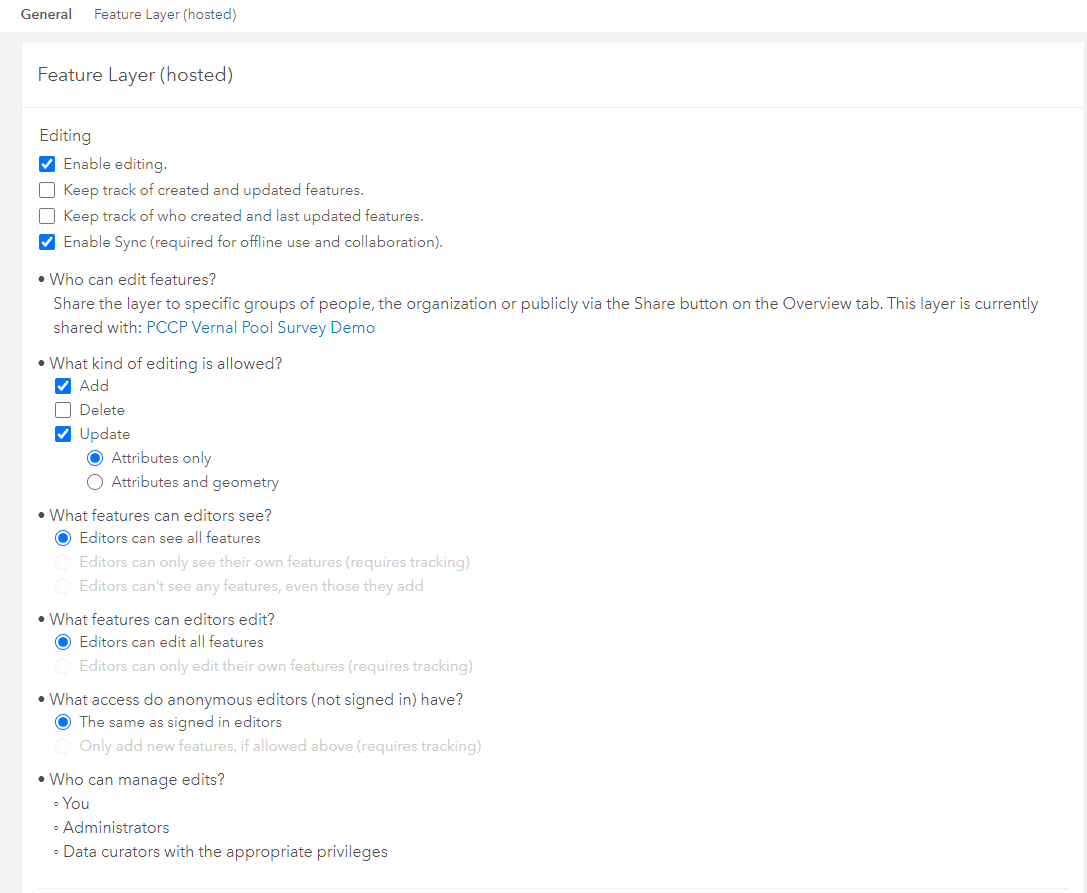Disable the Enable editing checkbox
The height and width of the screenshot is (893, 1087).
47,163
